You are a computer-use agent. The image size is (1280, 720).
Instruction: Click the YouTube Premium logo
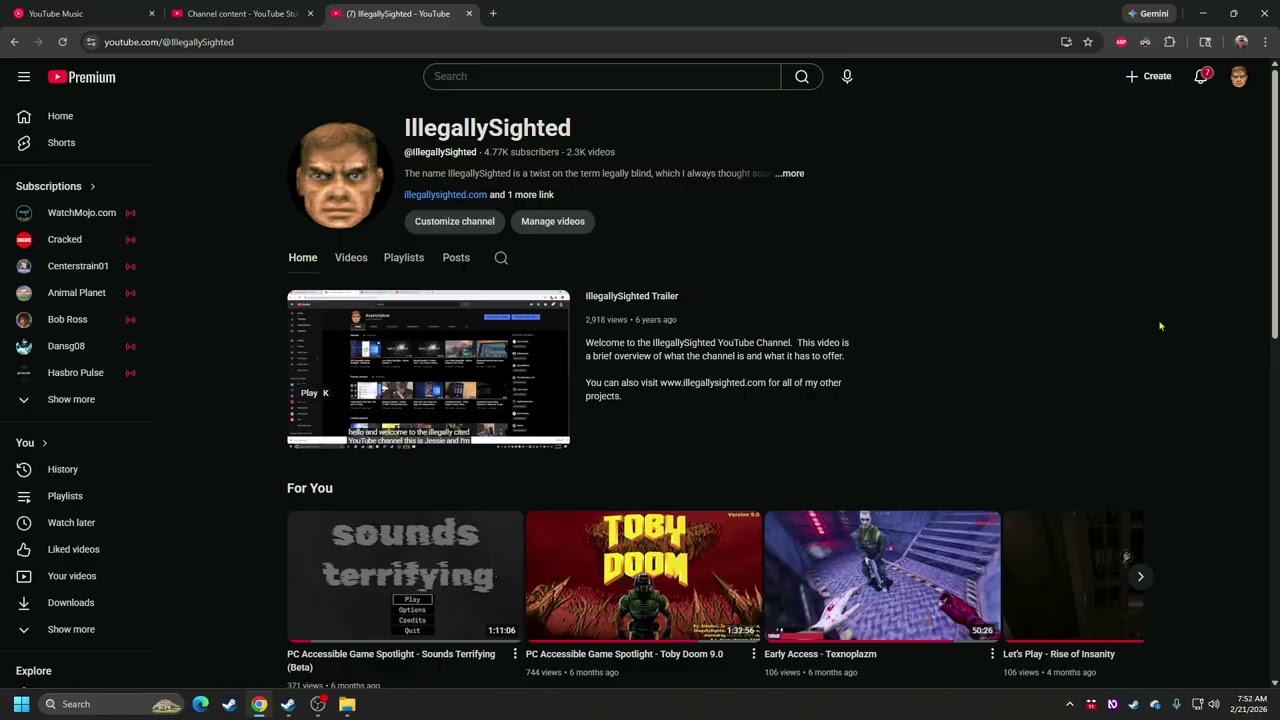pyautogui.click(x=82, y=77)
